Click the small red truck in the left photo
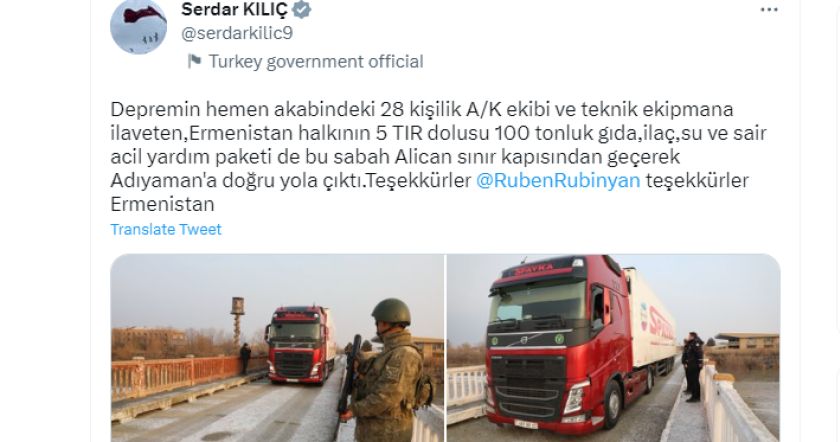Viewport: 840px width, 442px height. [x=300, y=345]
